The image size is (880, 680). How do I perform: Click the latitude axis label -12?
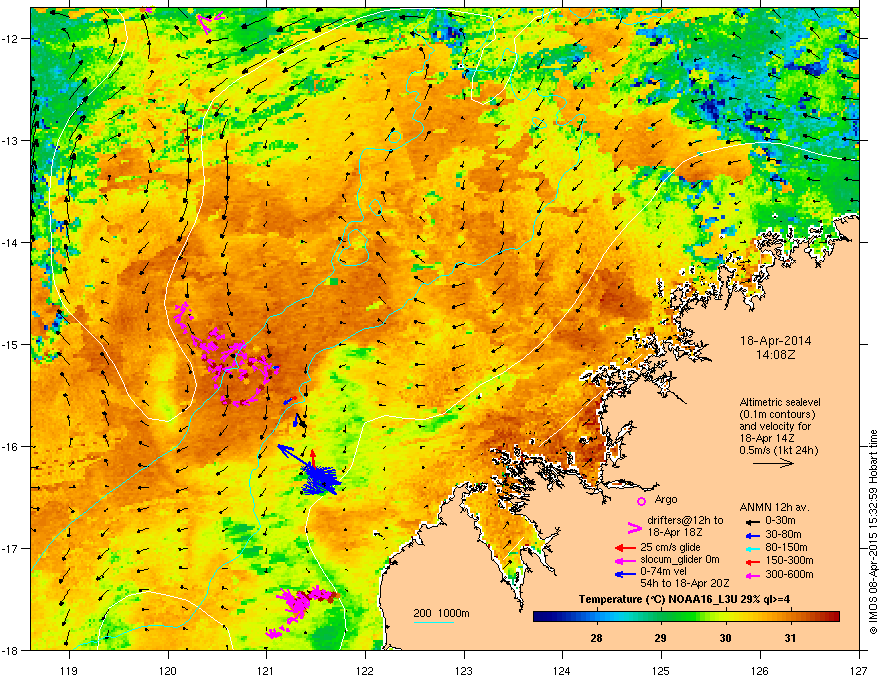(10, 39)
